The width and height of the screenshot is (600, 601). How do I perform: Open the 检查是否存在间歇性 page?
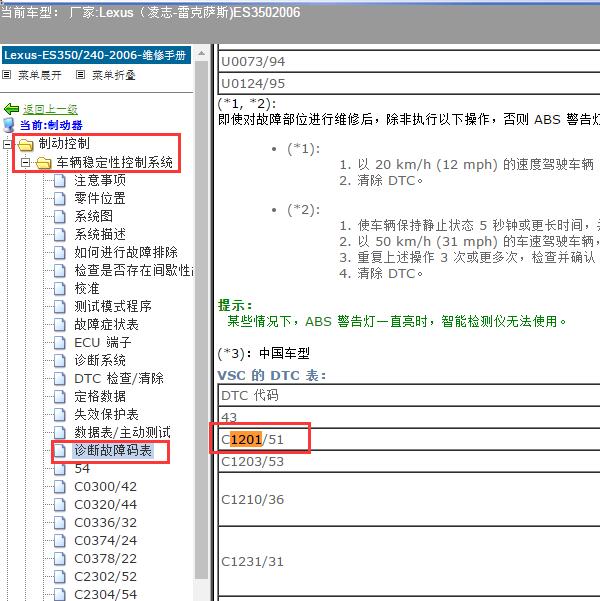click(x=133, y=270)
